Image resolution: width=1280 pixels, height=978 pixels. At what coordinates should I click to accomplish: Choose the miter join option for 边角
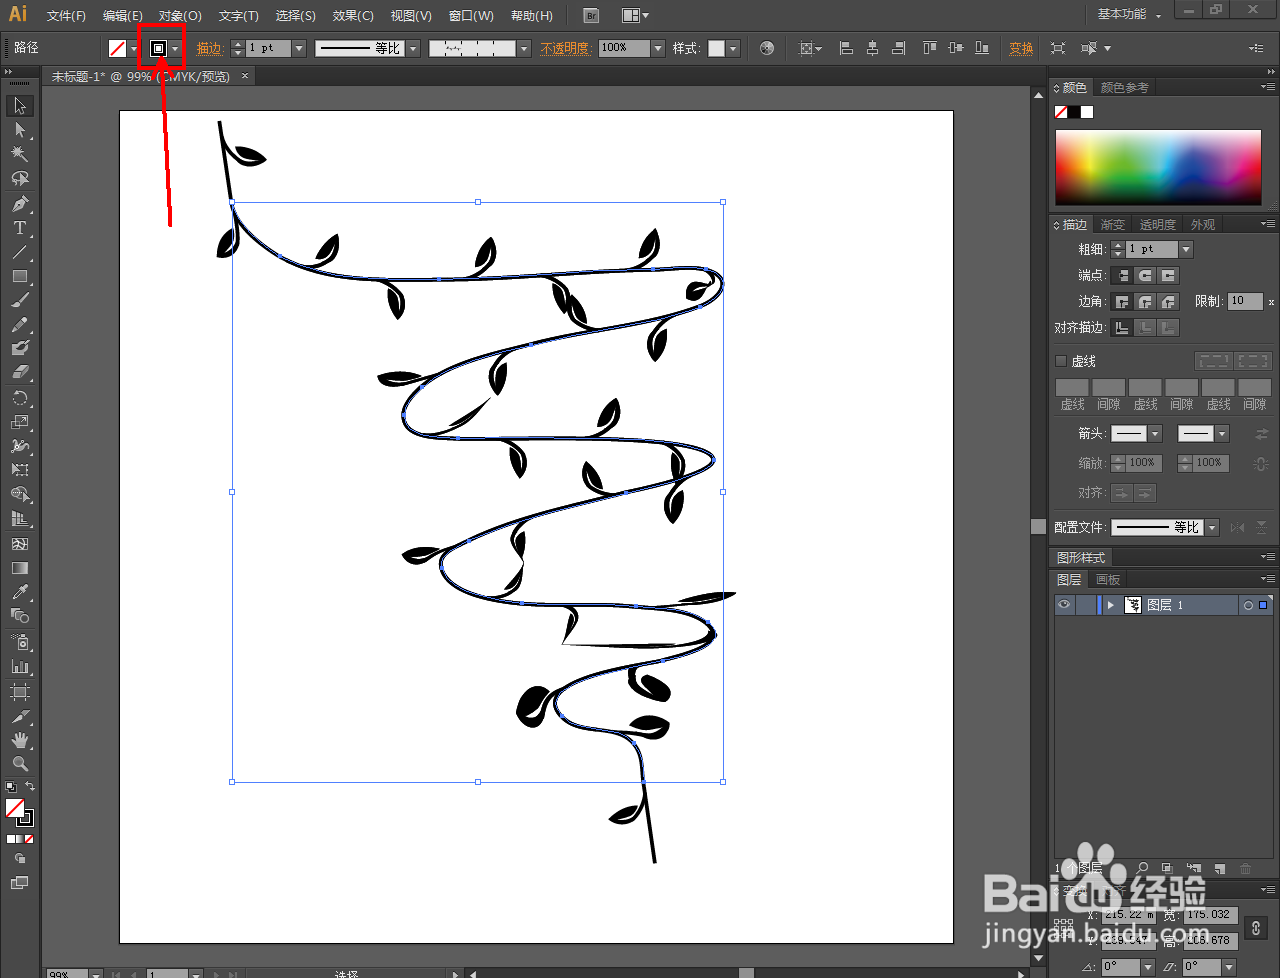(1122, 301)
